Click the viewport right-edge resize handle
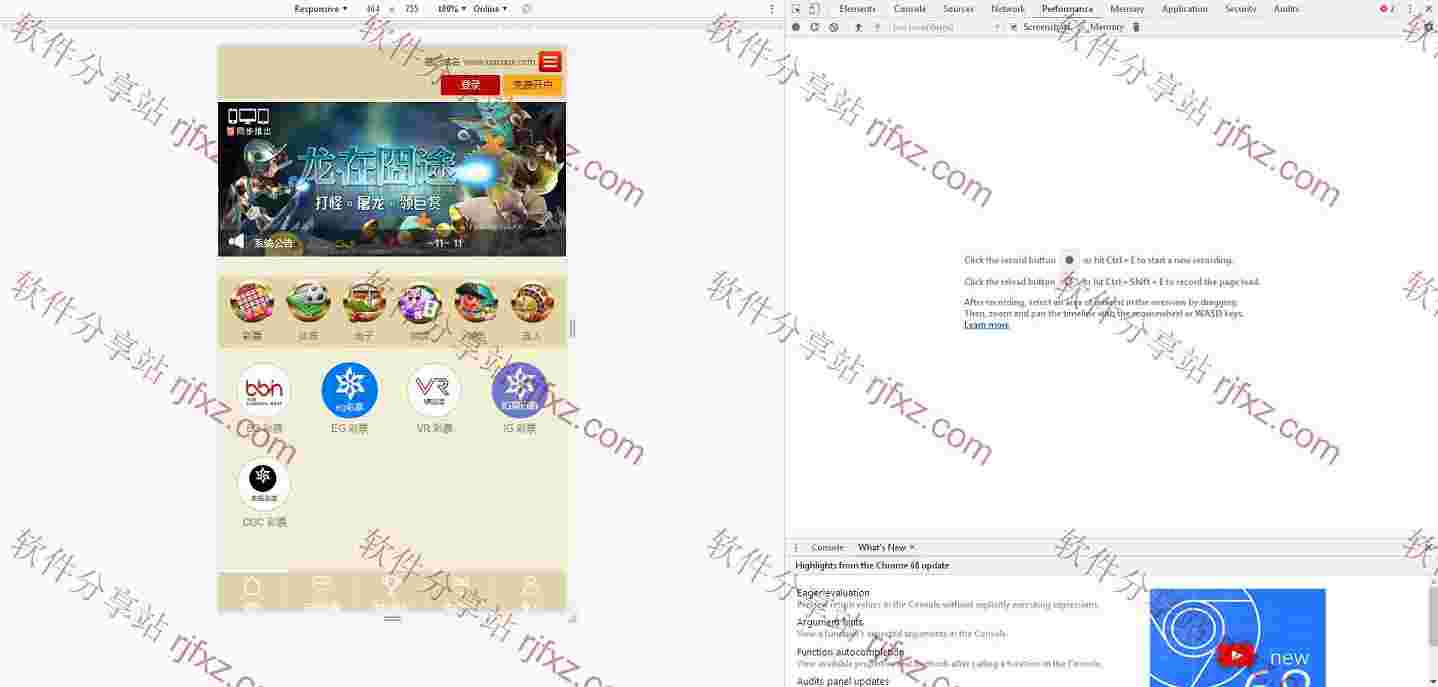 [x=572, y=328]
